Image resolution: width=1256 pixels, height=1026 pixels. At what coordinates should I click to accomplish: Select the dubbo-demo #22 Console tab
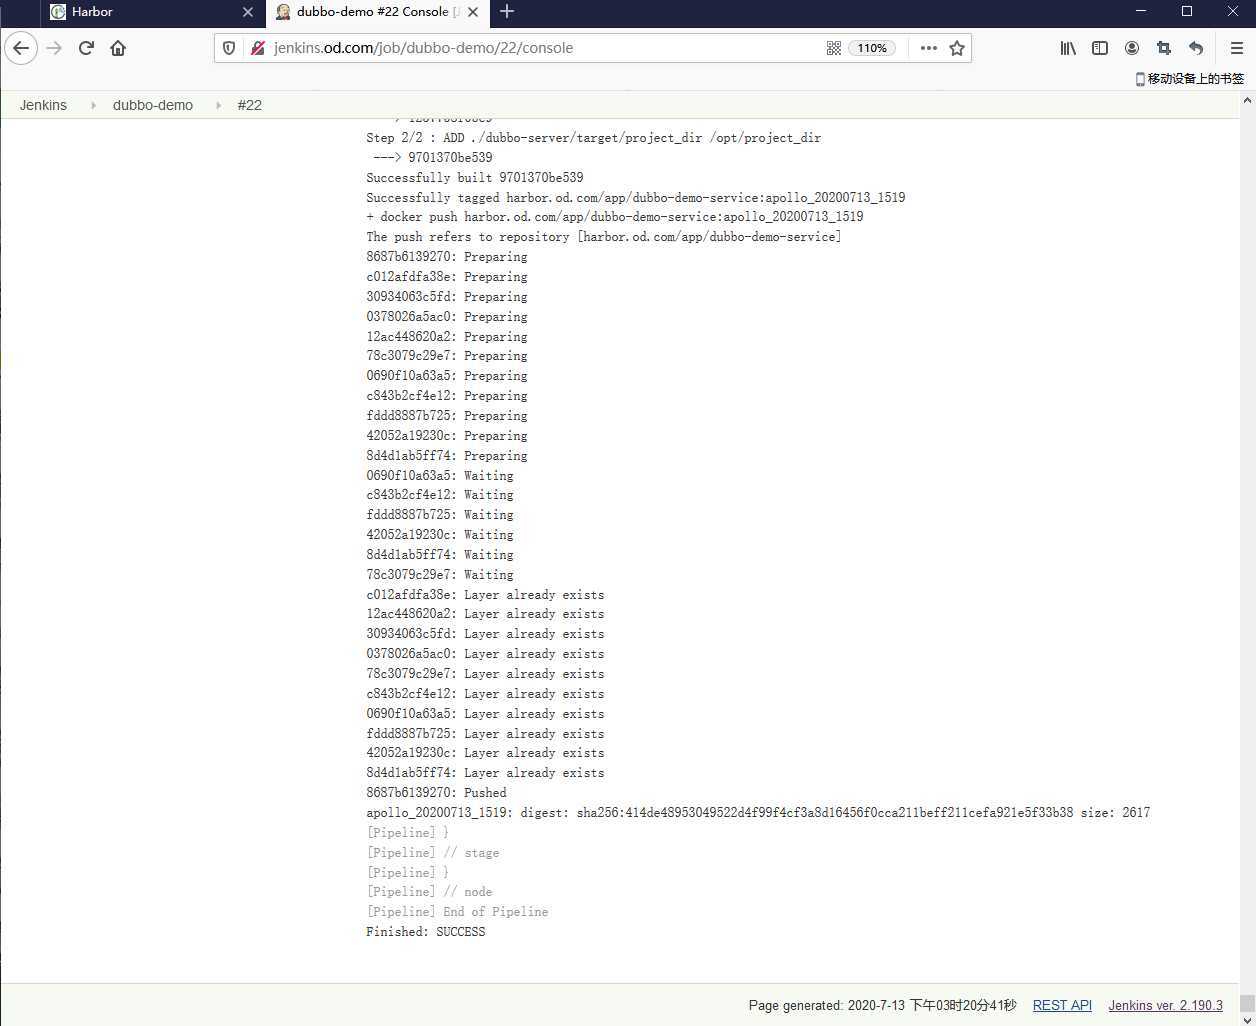point(376,12)
